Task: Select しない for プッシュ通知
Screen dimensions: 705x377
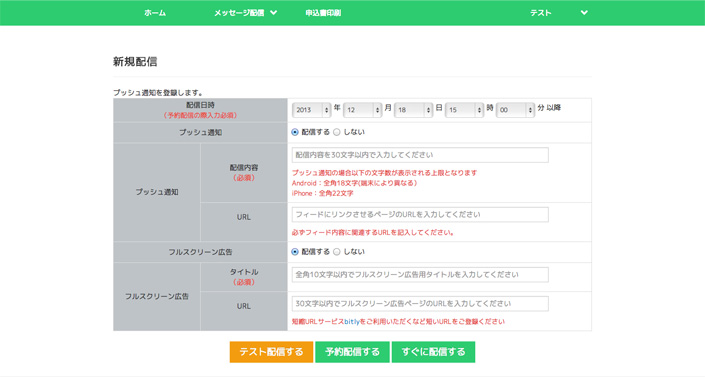Action: 337,132
